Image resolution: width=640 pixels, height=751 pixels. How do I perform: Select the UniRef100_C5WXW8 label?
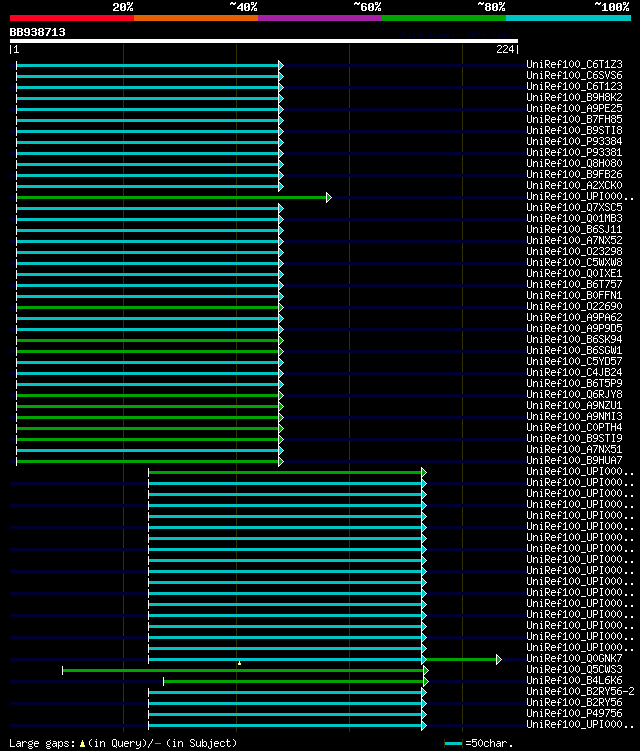574,262
